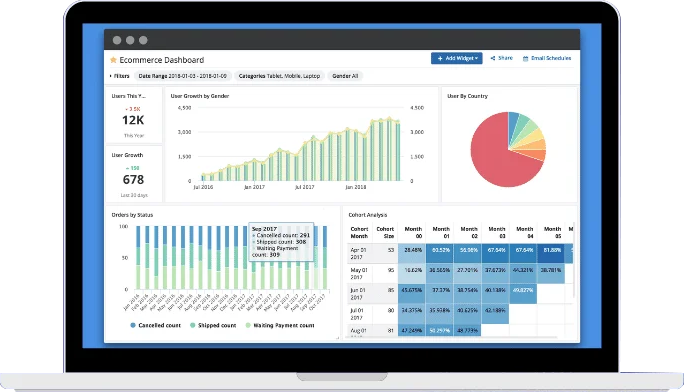Screen dimensions: 684x392
Task: Select the Jul 01 2017 cohort row
Action: click(460, 314)
